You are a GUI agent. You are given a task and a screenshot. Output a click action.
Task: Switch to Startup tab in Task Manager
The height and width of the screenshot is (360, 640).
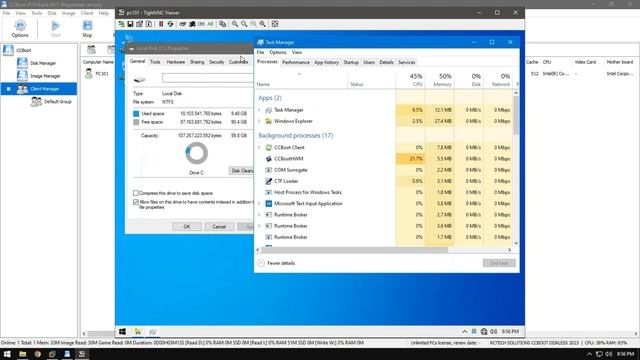pos(351,62)
